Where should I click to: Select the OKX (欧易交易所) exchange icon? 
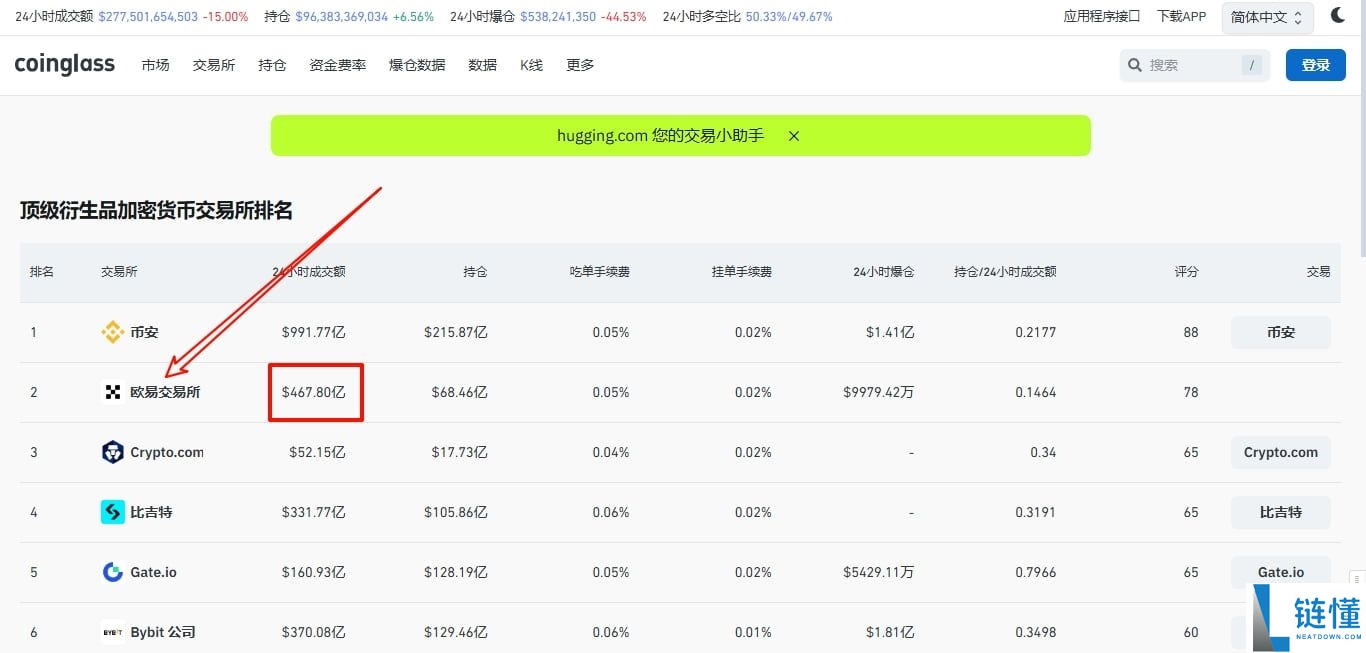tap(111, 392)
